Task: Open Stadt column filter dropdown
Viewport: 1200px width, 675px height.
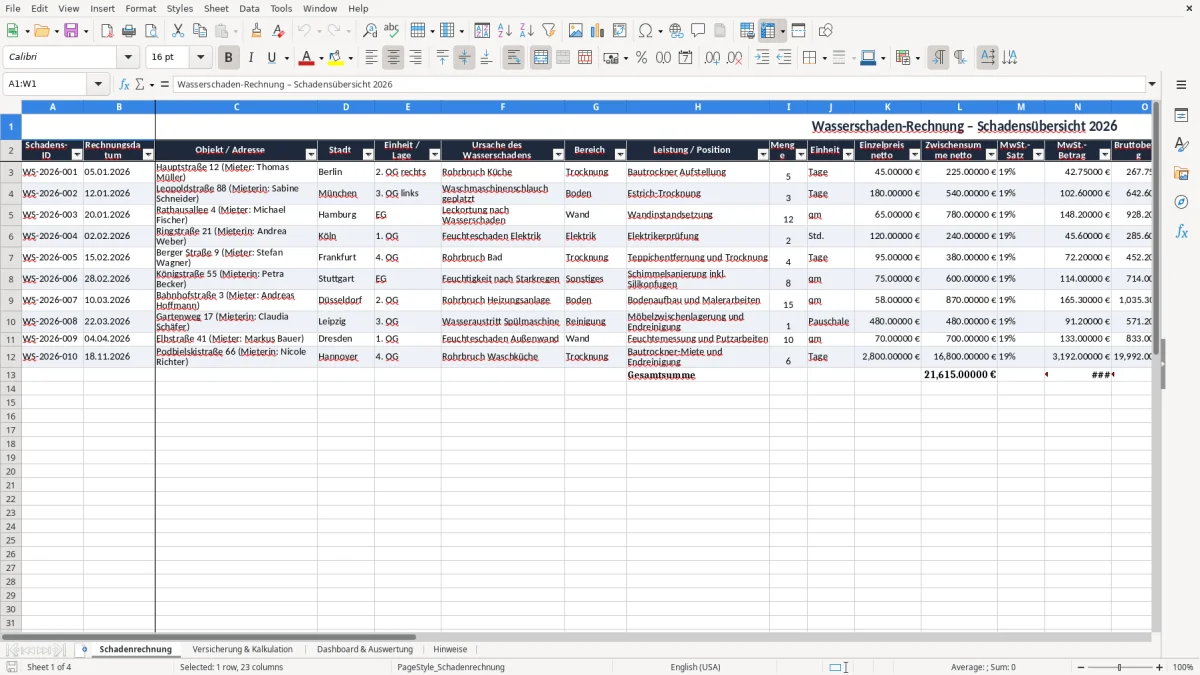Action: click(x=368, y=155)
